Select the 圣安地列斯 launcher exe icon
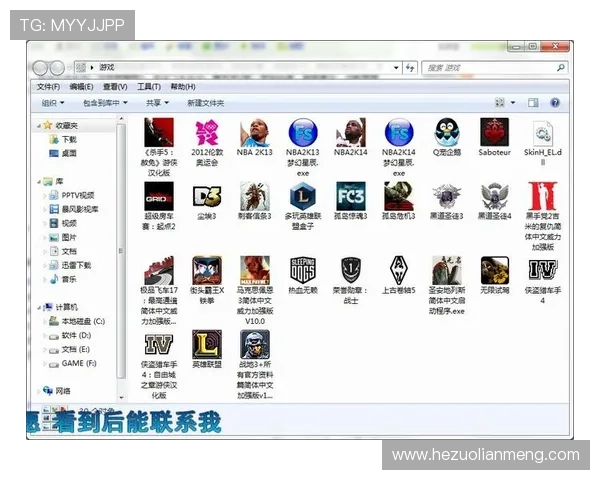This screenshot has width=600, height=480. [447, 271]
